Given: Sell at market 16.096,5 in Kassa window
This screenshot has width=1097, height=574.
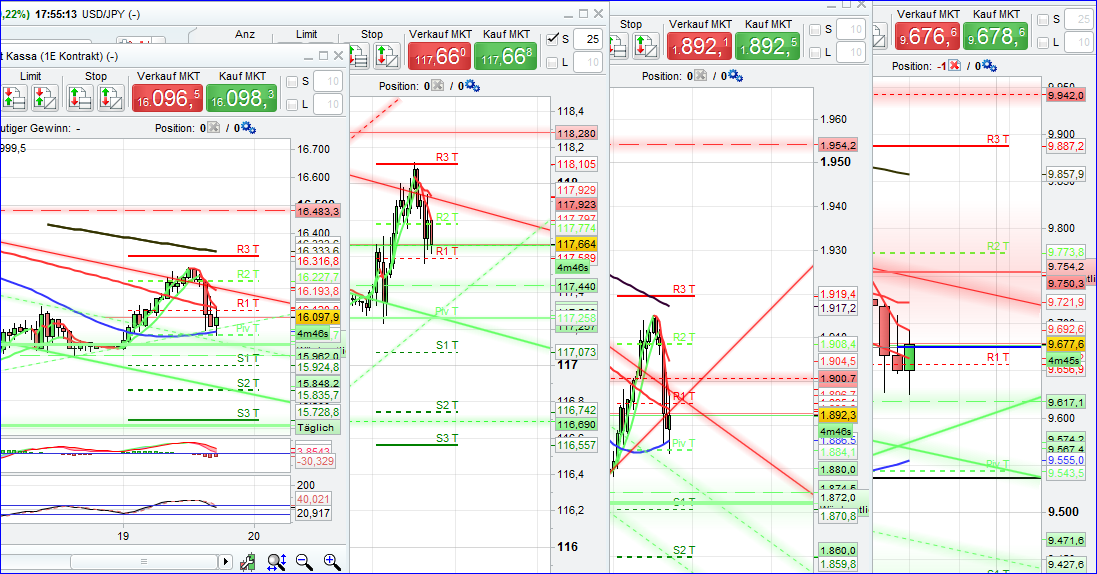Looking at the screenshot, I should click(167, 98).
